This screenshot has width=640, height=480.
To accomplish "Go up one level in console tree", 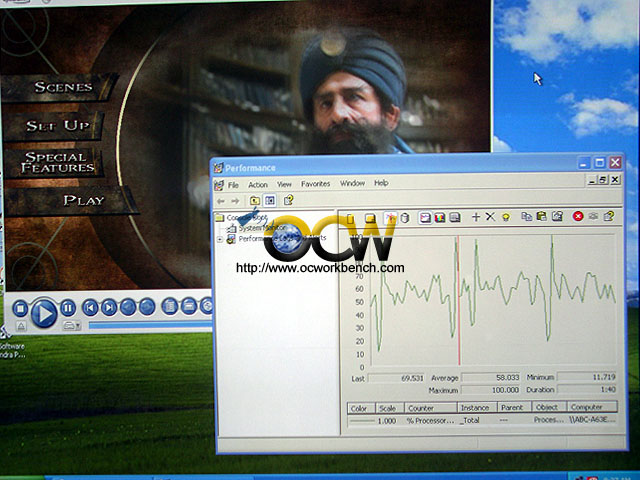I will (x=255, y=200).
